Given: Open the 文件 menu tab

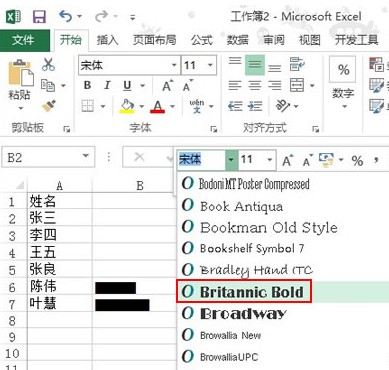Looking at the screenshot, I should (x=23, y=40).
